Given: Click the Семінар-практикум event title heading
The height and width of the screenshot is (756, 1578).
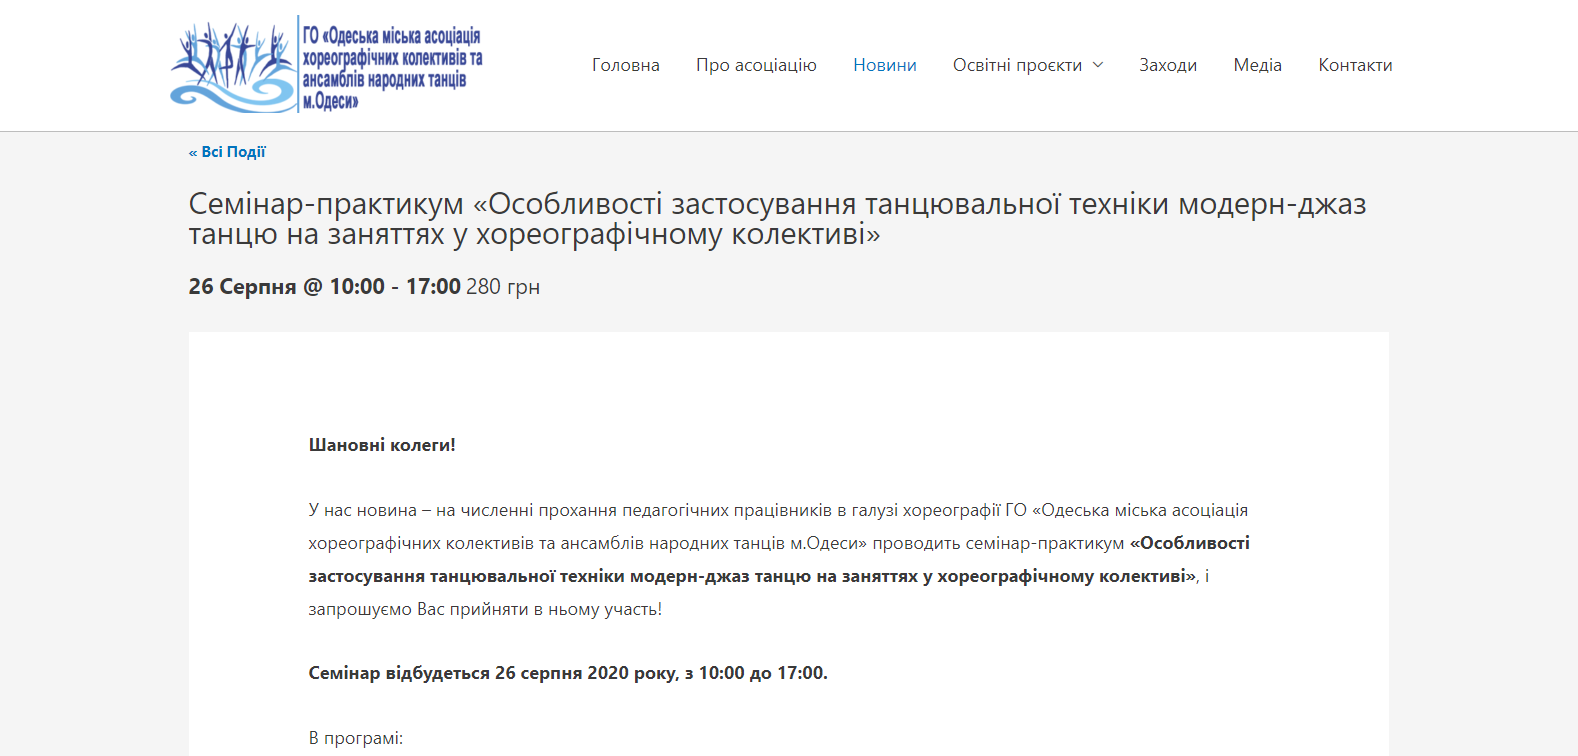Looking at the screenshot, I should (776, 219).
